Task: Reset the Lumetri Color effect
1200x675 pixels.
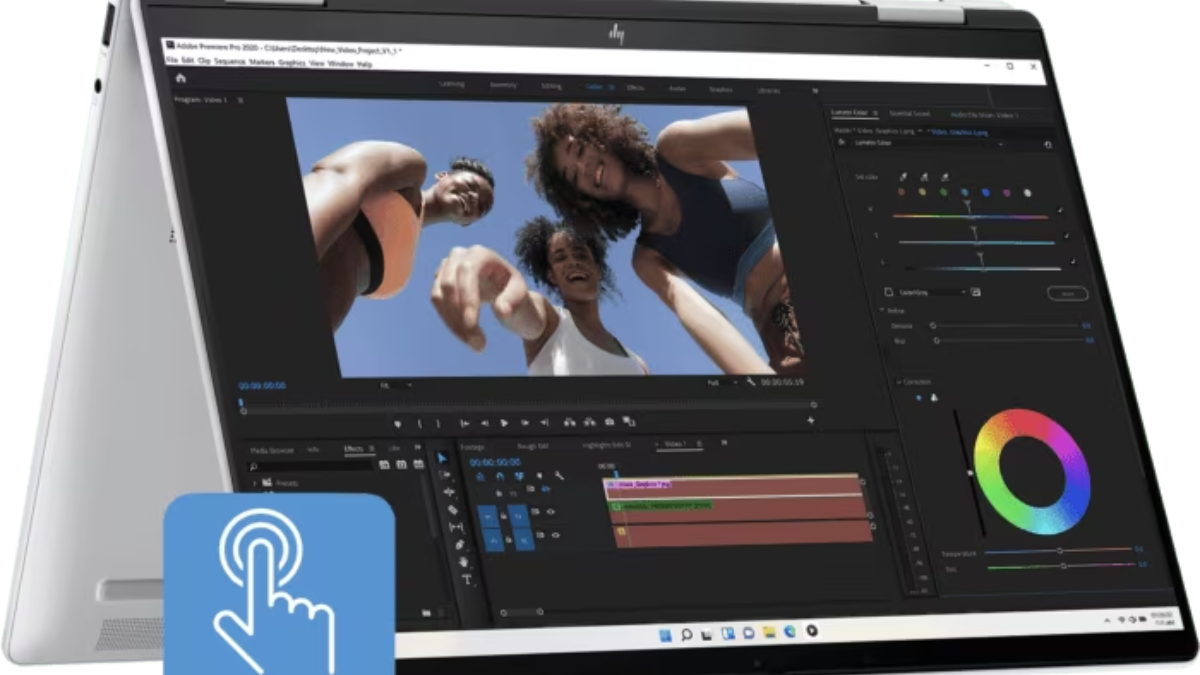Action: click(x=1047, y=144)
